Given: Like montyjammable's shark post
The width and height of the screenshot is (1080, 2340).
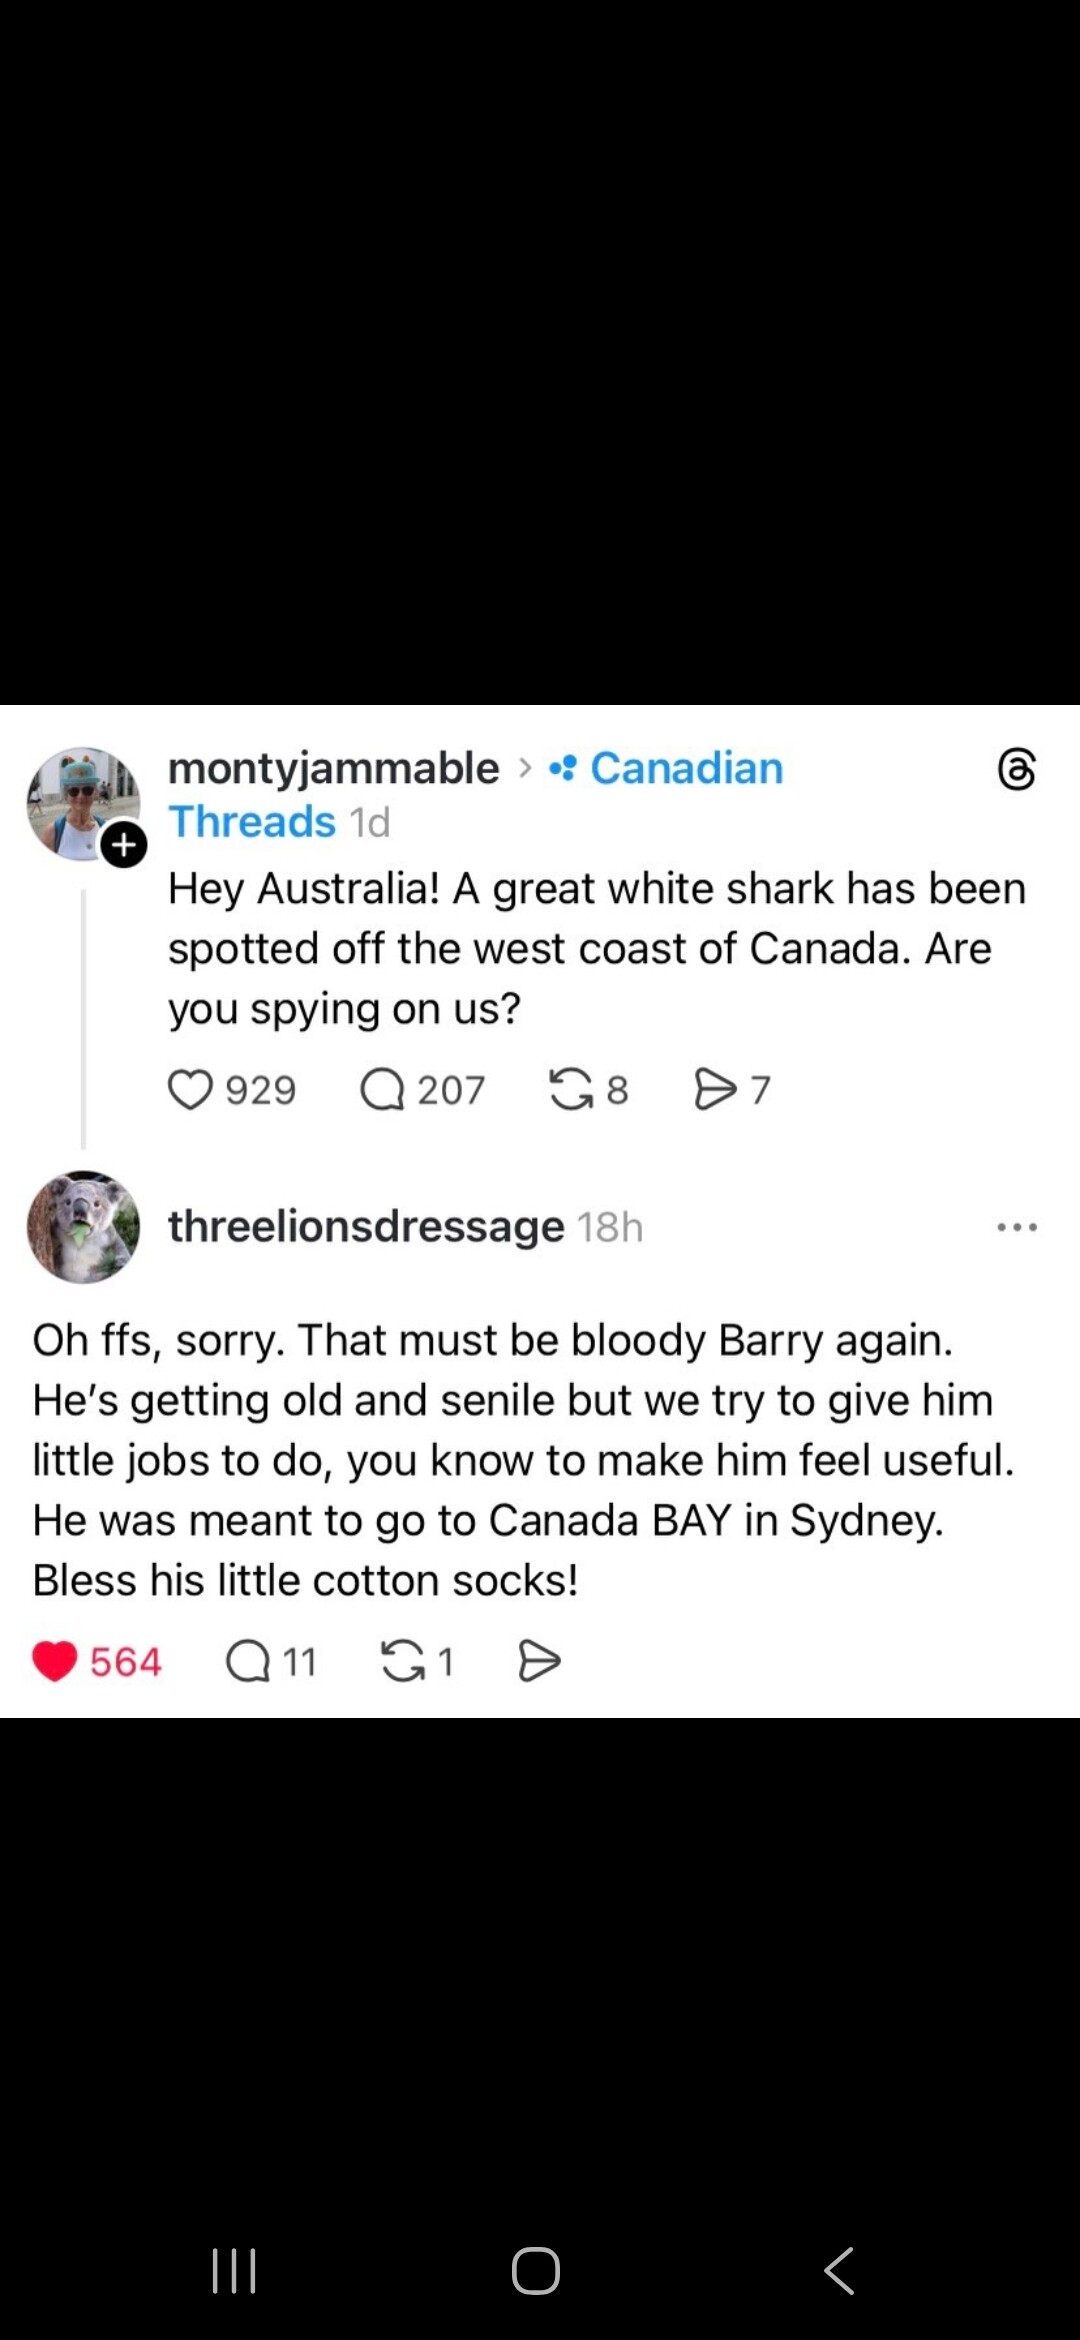Looking at the screenshot, I should [191, 1090].
